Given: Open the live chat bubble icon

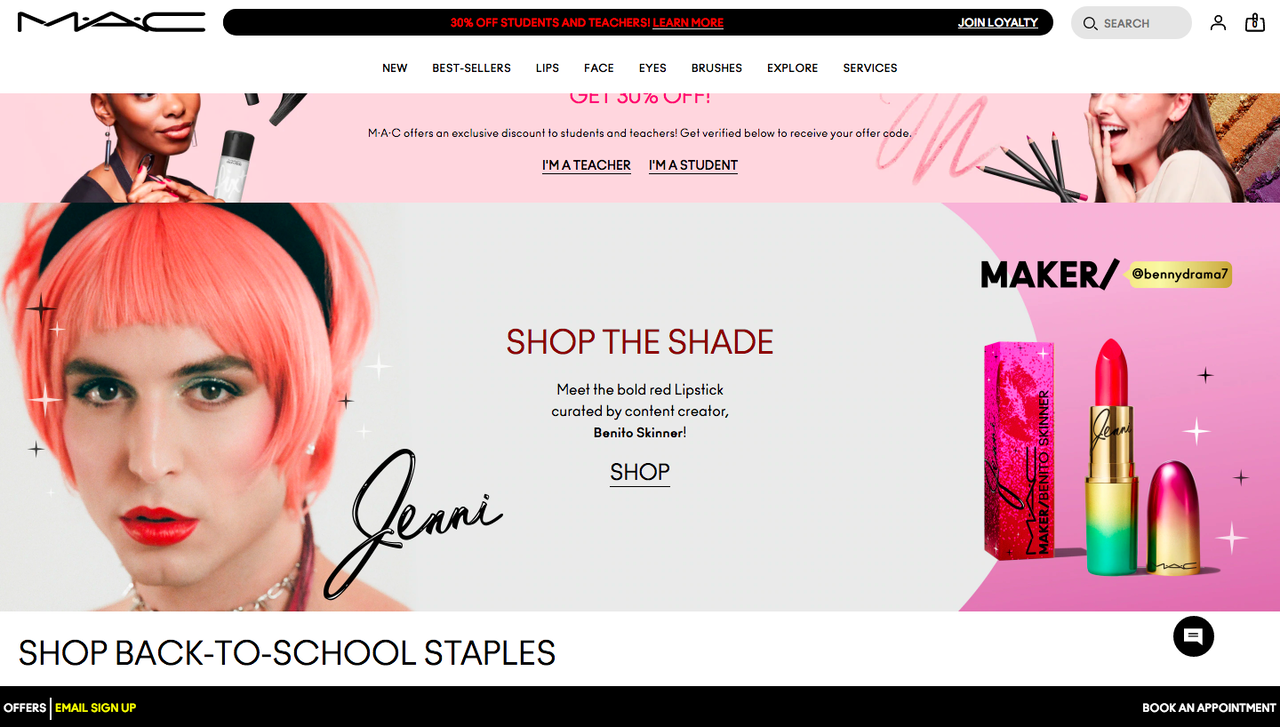Looking at the screenshot, I should pos(1193,636).
